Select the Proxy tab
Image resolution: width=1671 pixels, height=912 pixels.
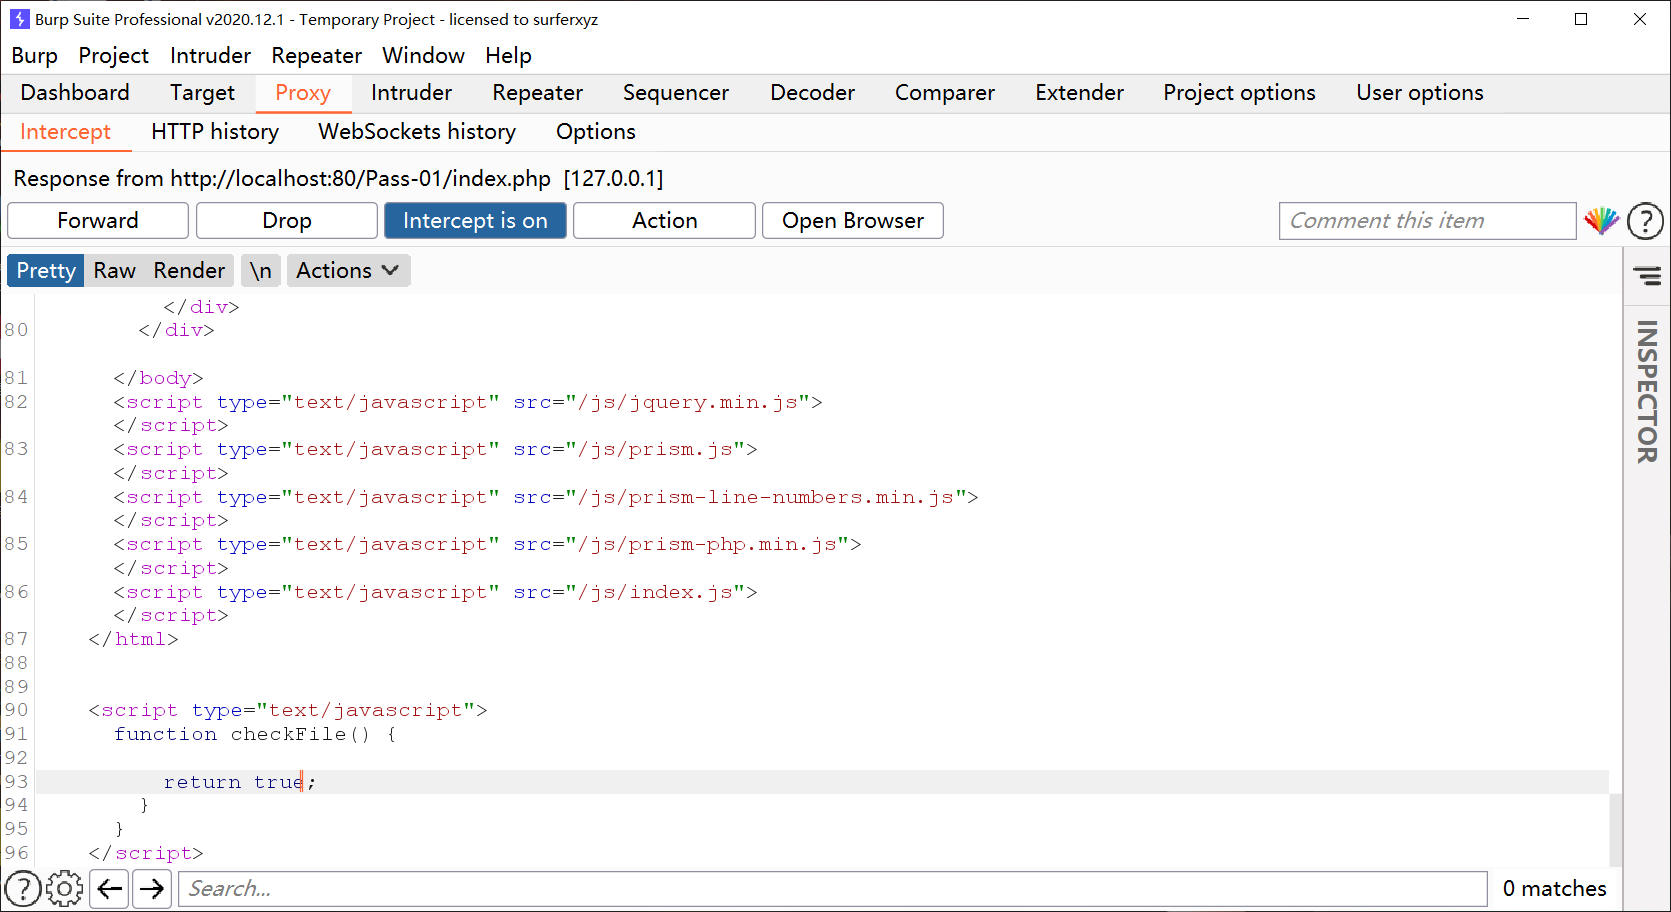[x=303, y=93]
